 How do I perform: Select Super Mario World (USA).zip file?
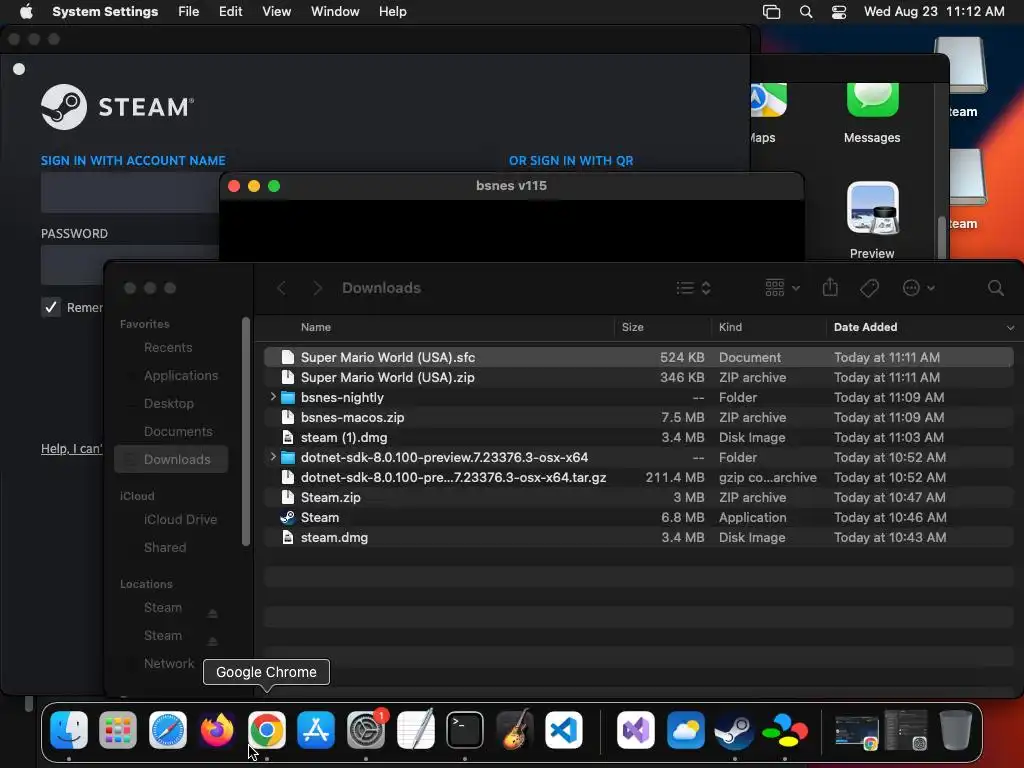639,377
